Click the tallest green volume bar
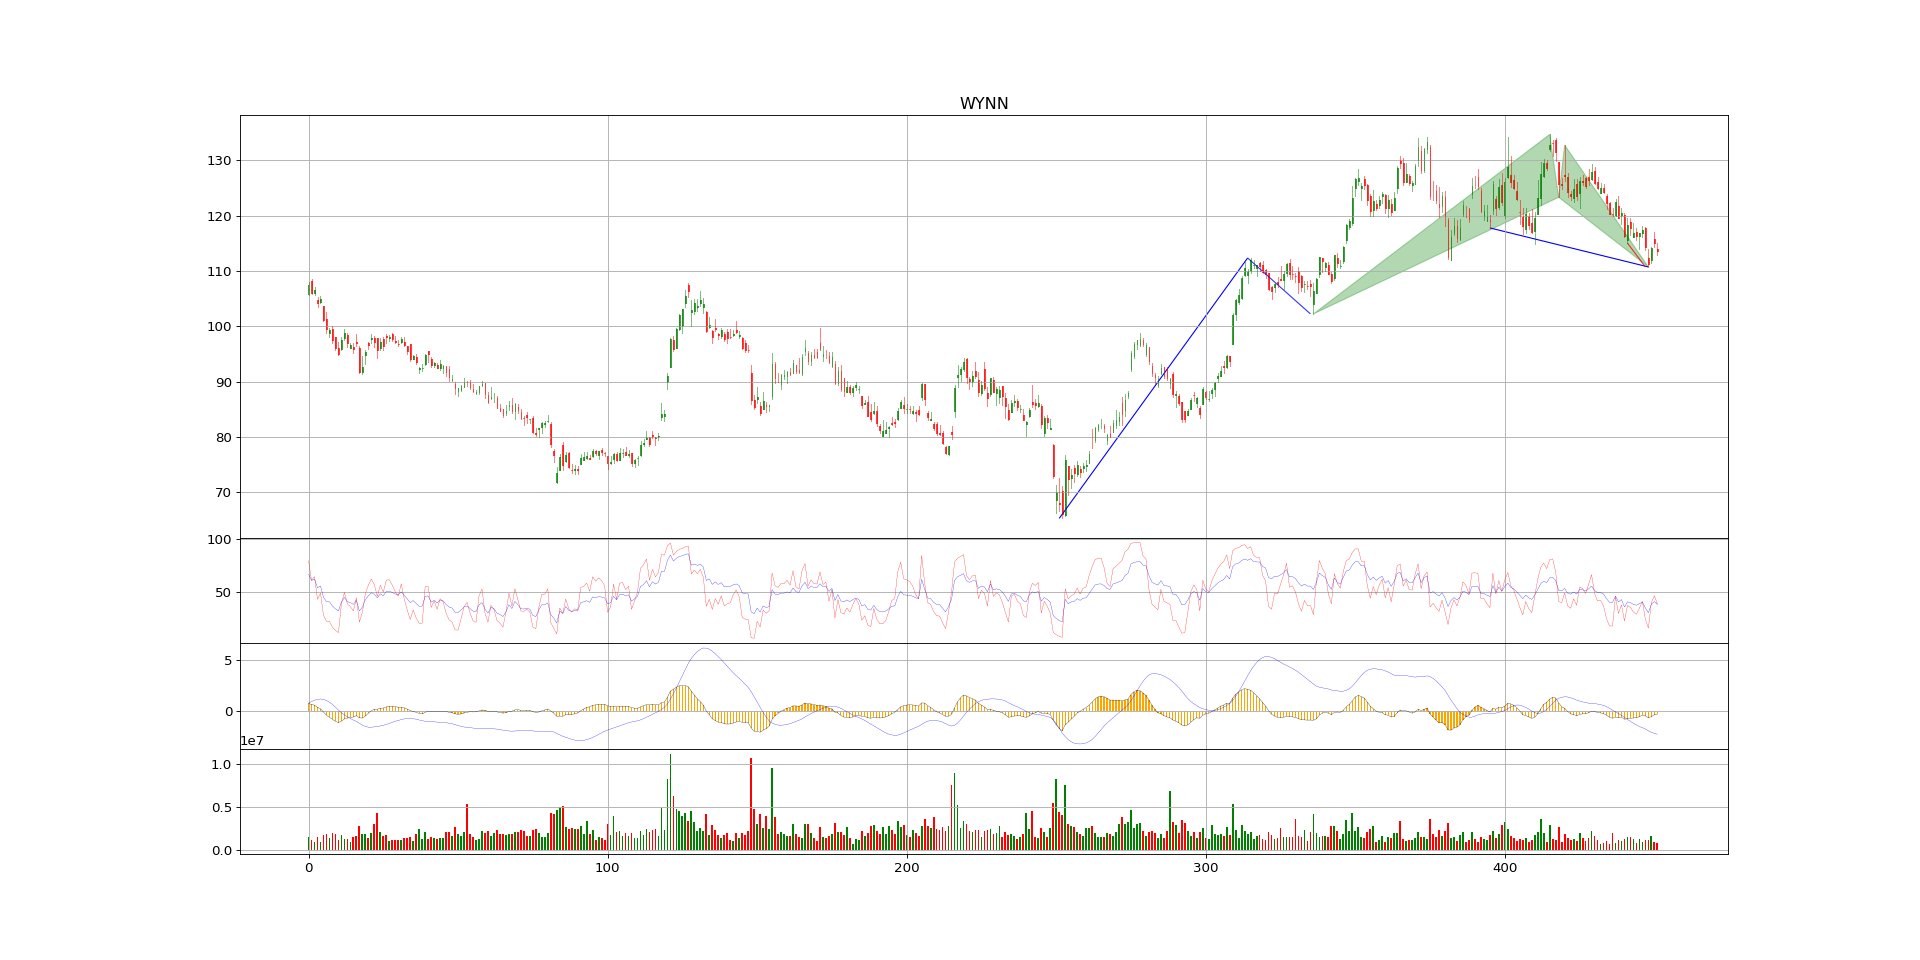Viewport: 1920px width, 960px height. point(670,802)
